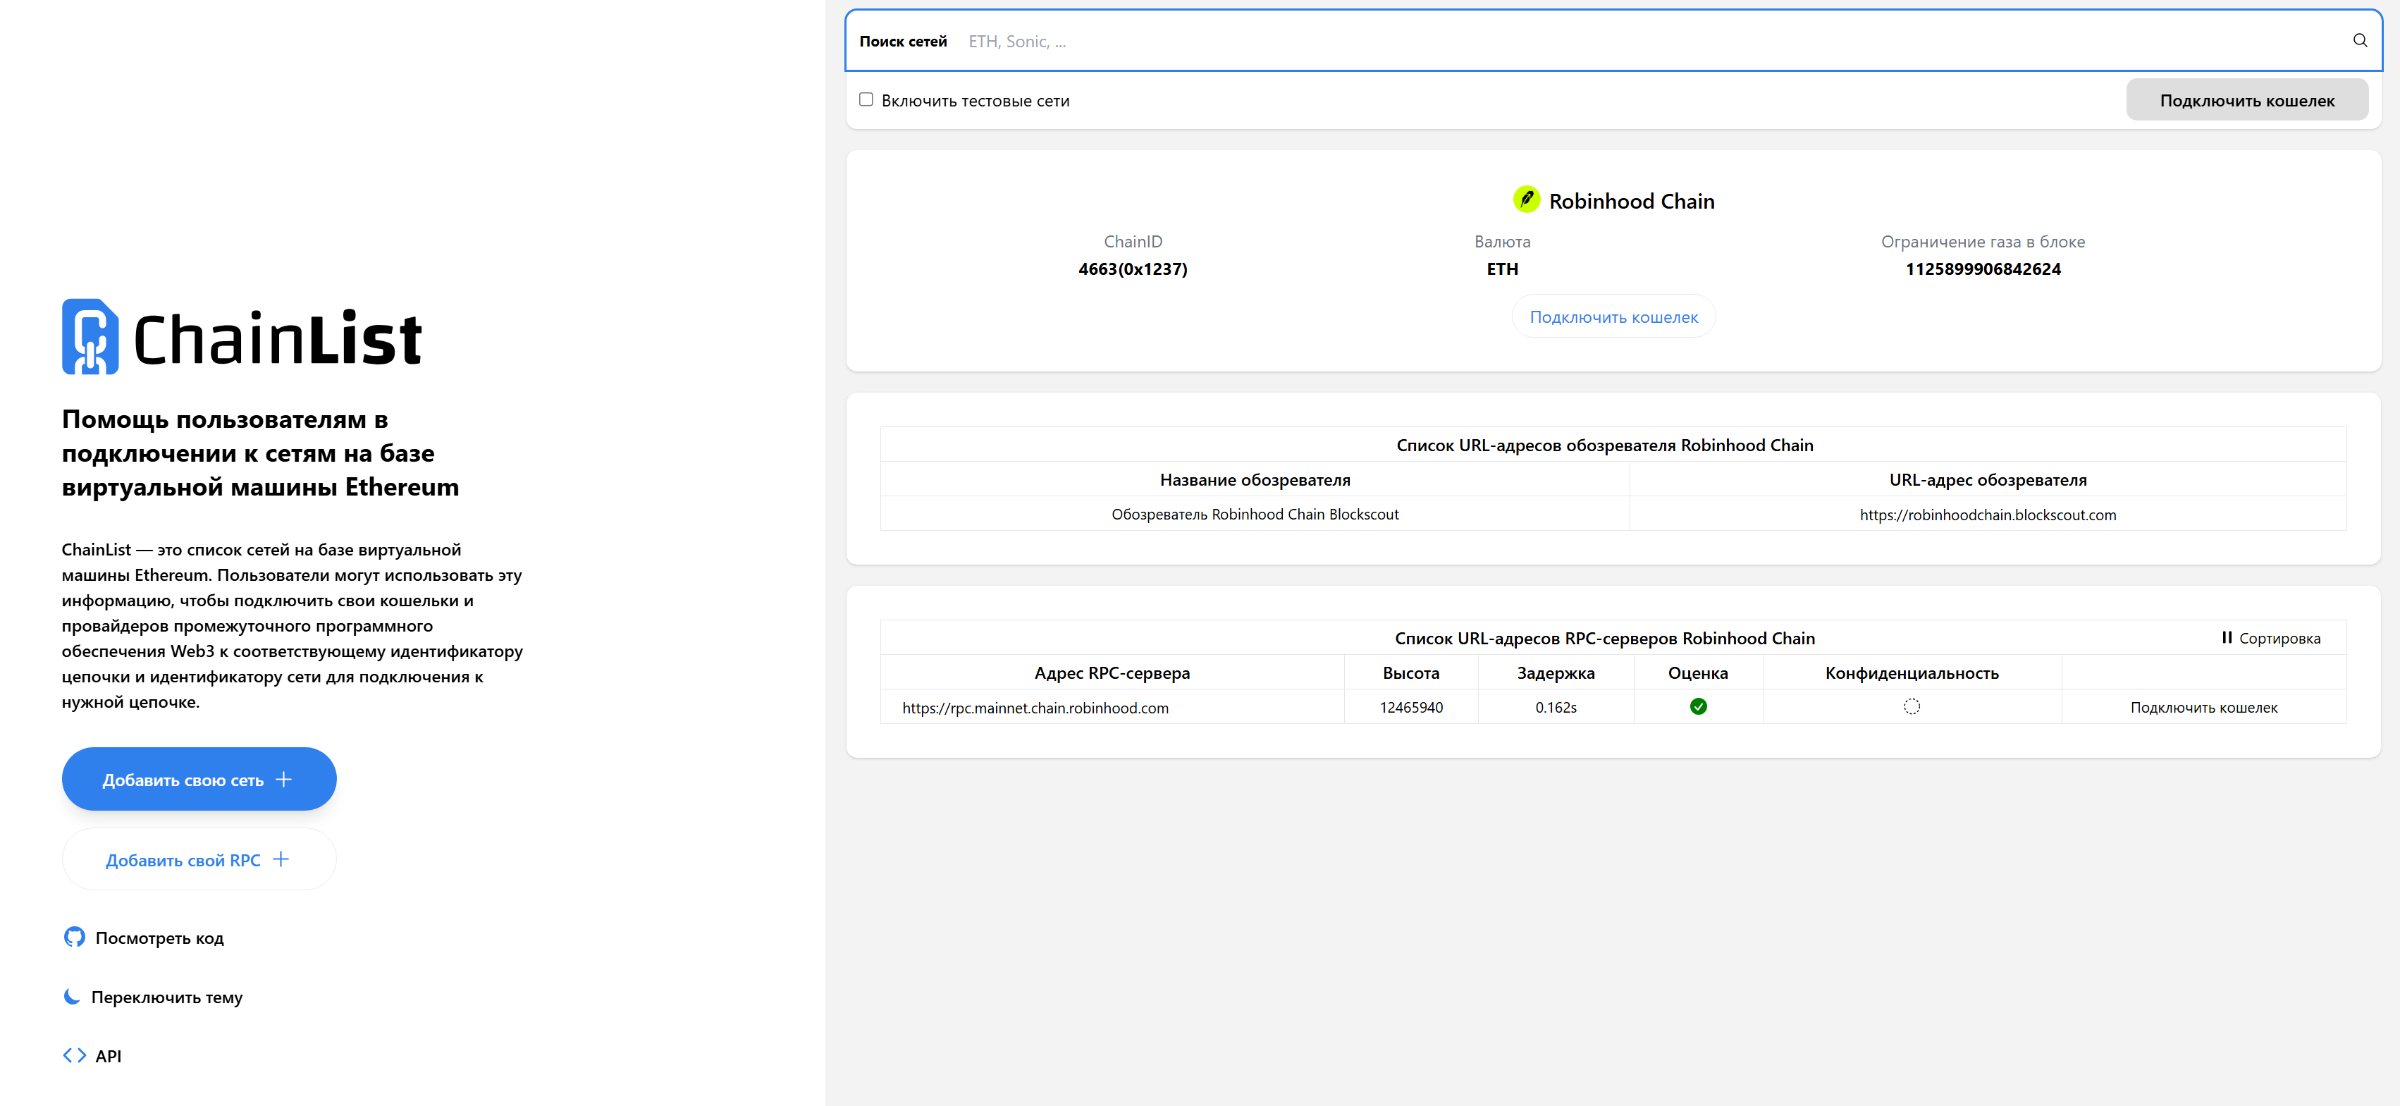
Task: Click the Название обозревателя column header
Action: click(x=1255, y=480)
